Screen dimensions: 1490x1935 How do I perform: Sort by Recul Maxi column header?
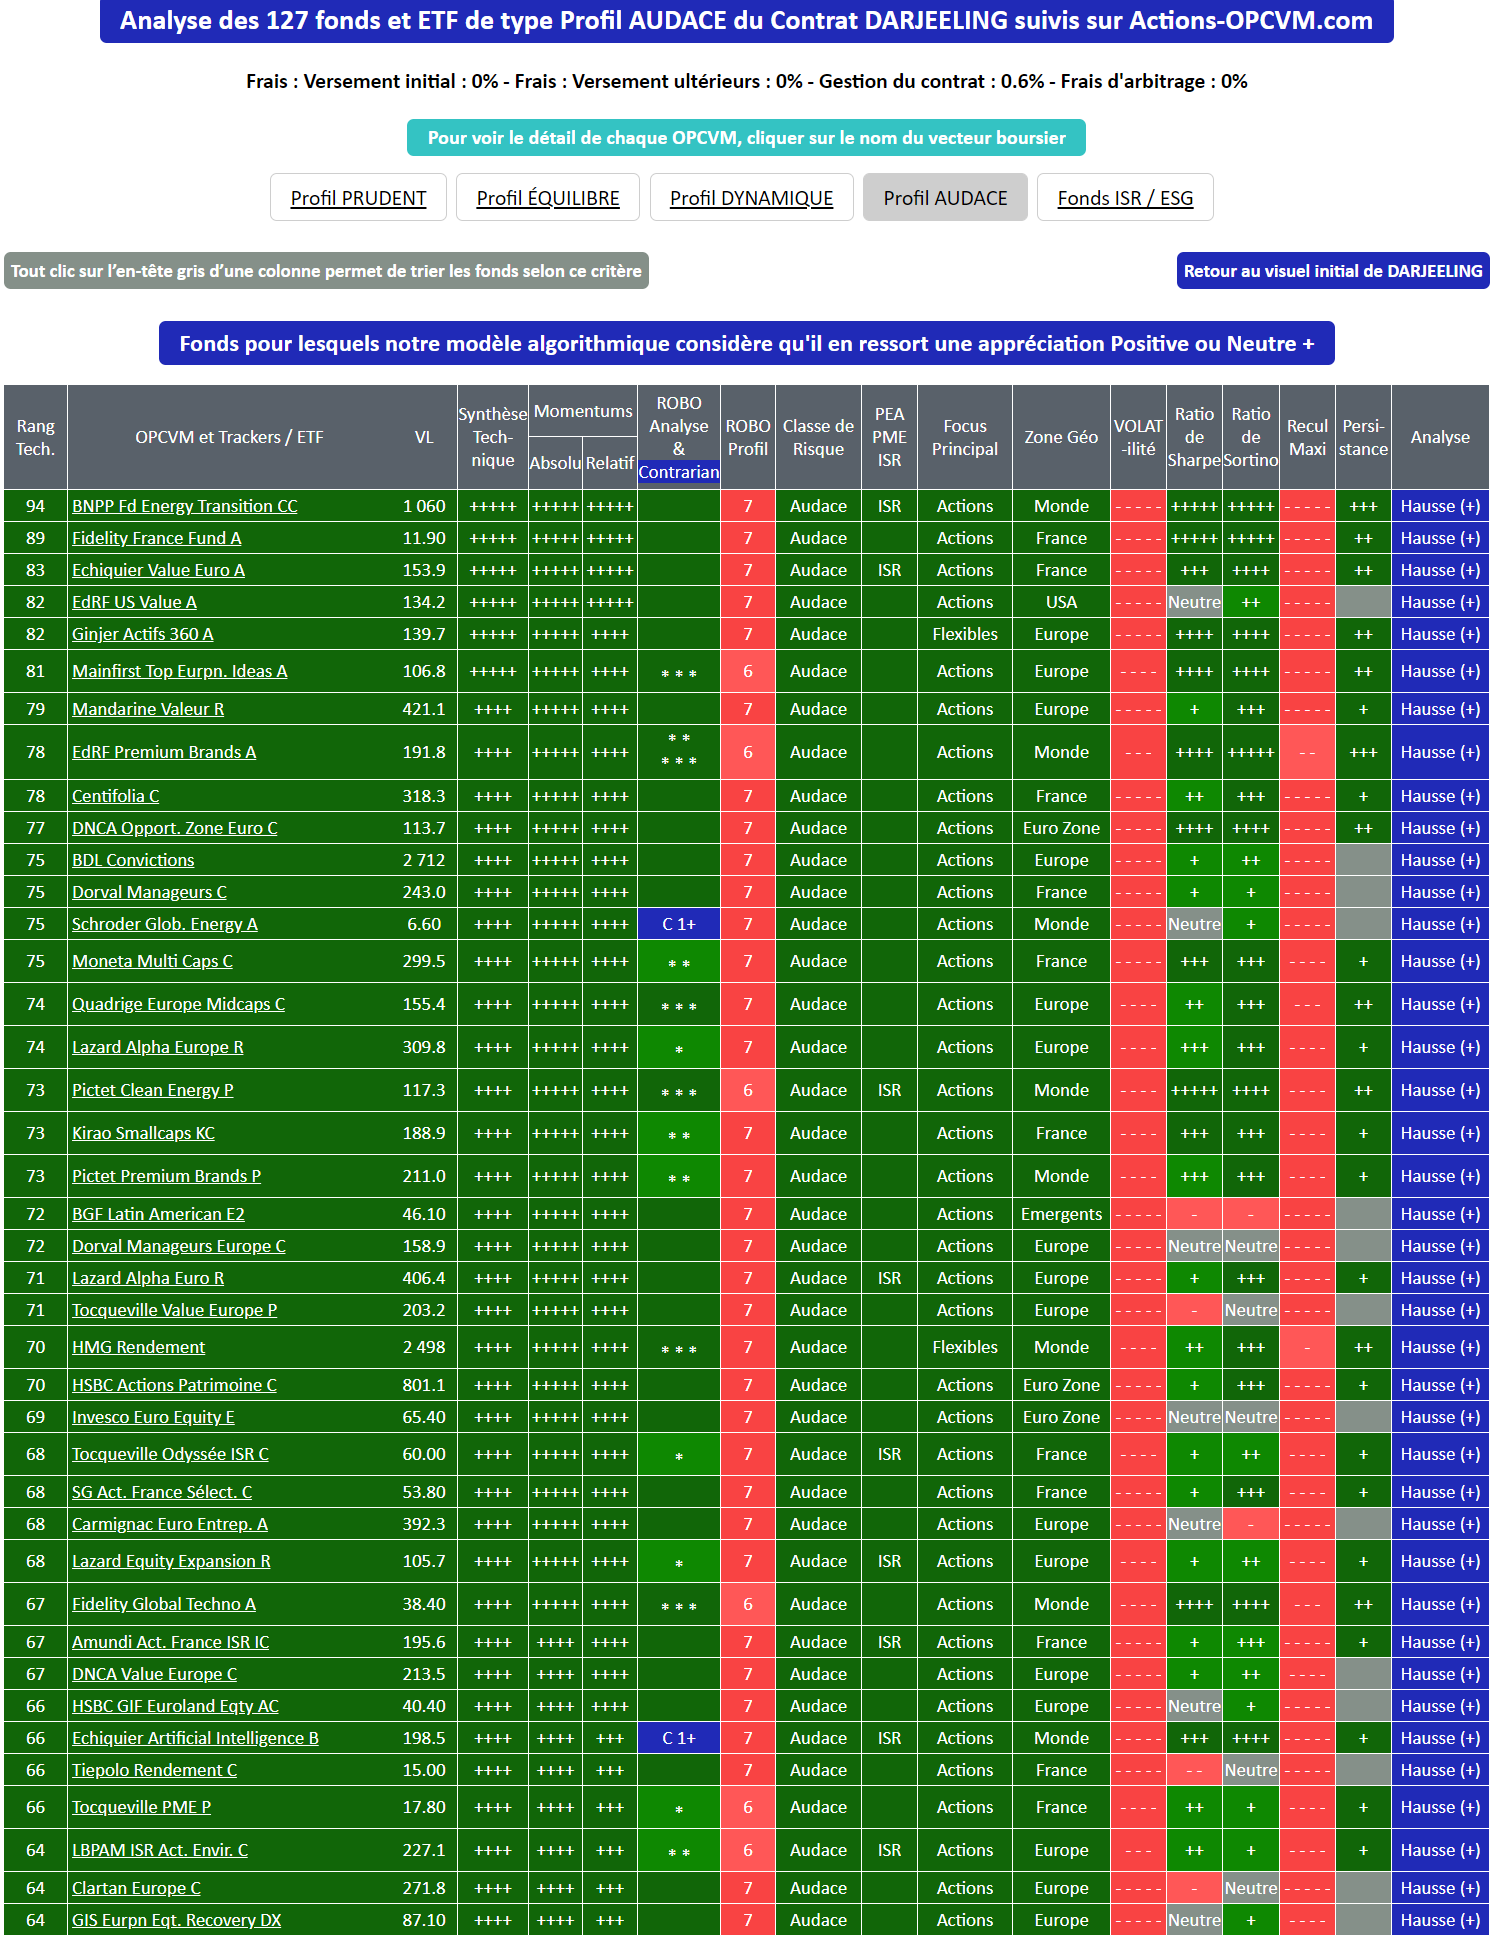click(1307, 437)
